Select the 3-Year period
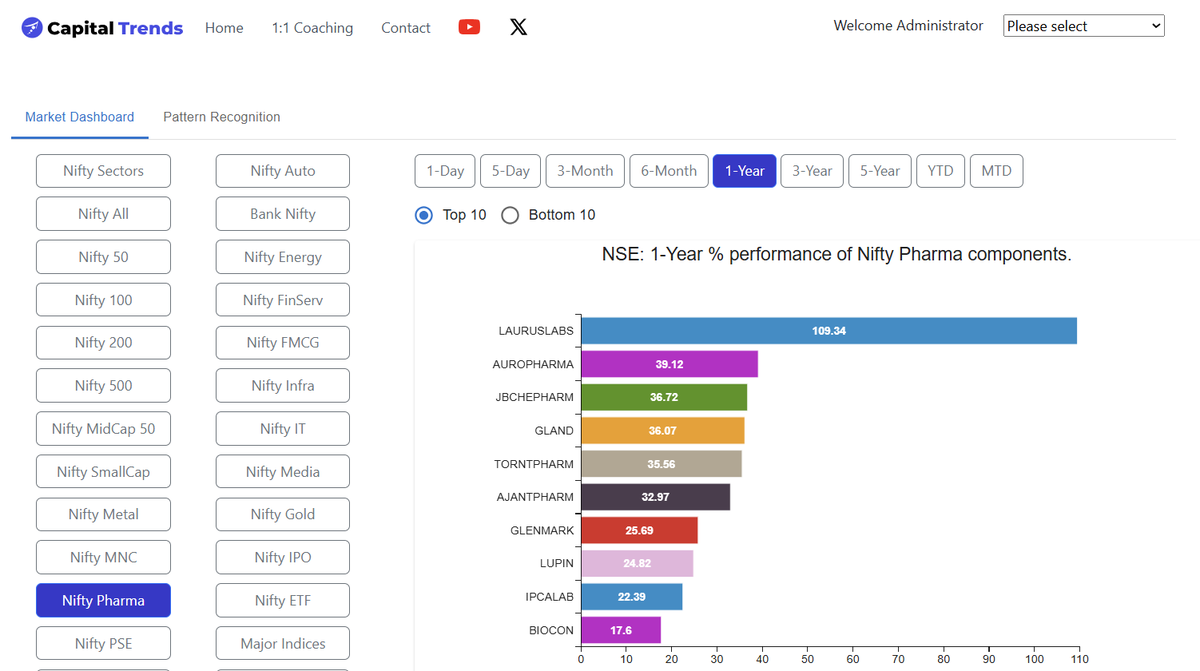 (x=812, y=171)
